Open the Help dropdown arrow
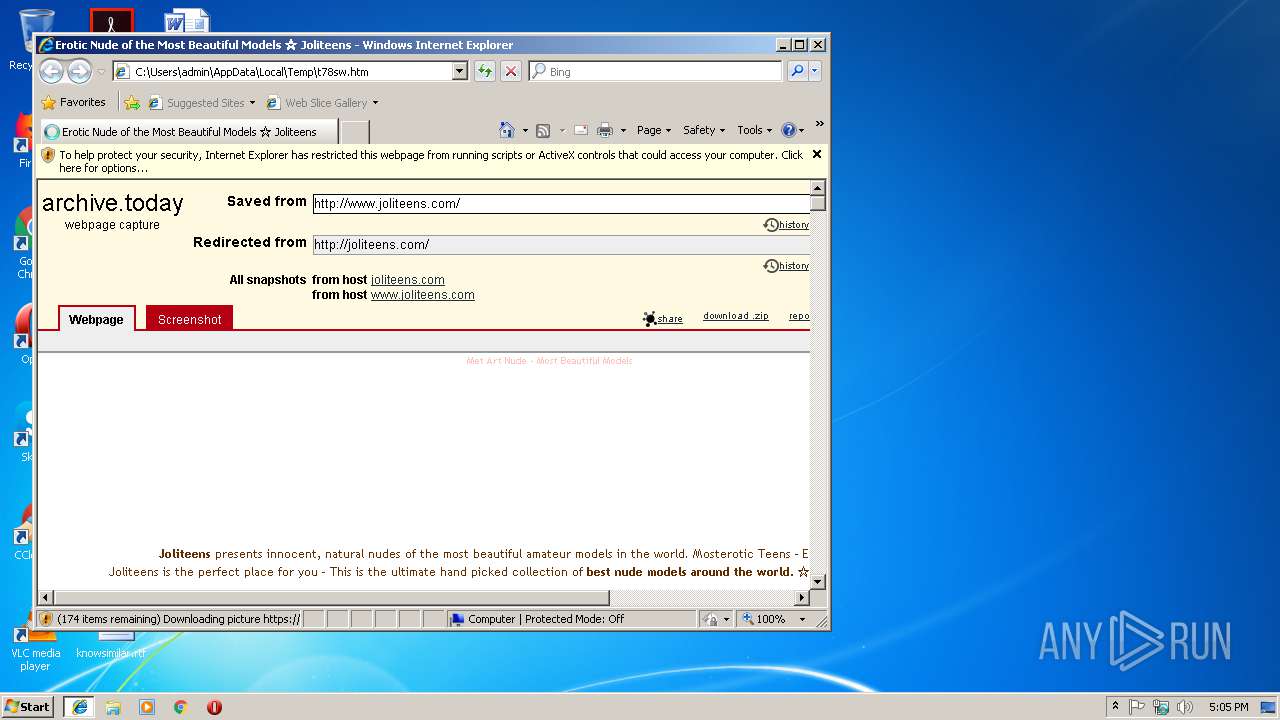Viewport: 1280px width, 720px height. coord(802,130)
